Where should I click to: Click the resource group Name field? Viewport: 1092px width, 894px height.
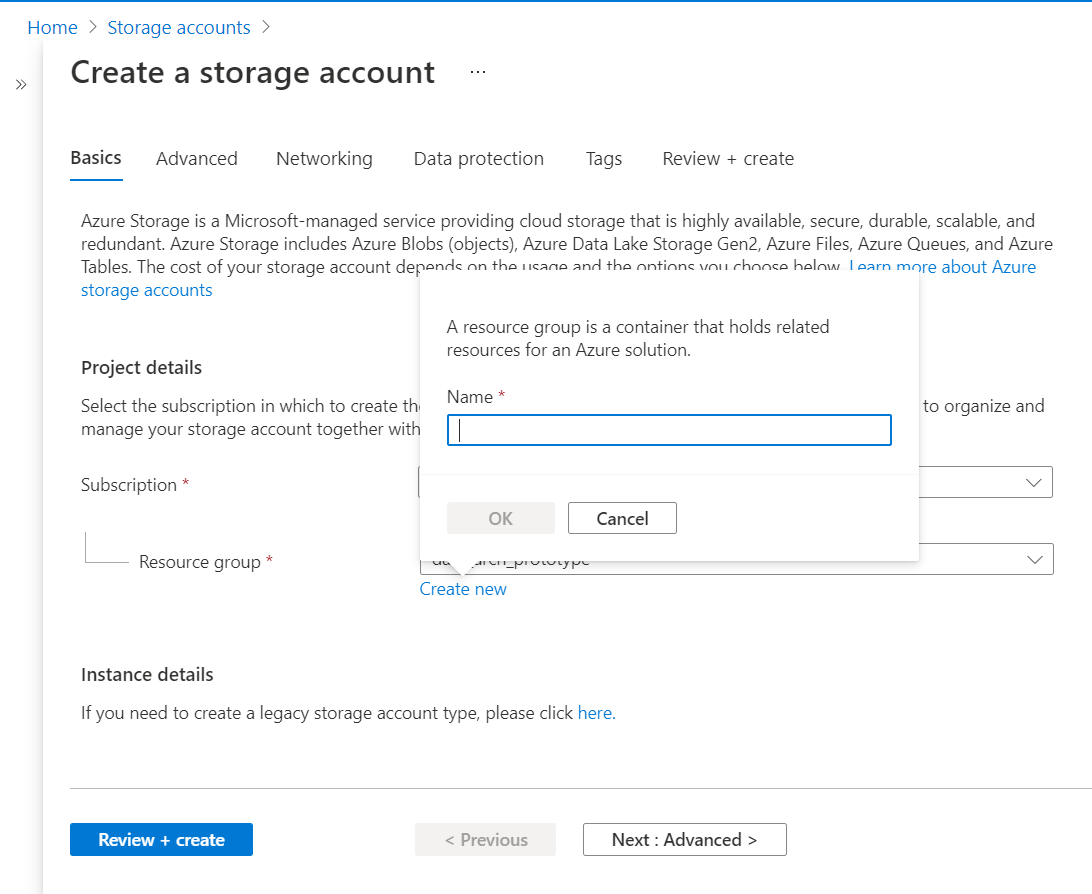coord(669,430)
